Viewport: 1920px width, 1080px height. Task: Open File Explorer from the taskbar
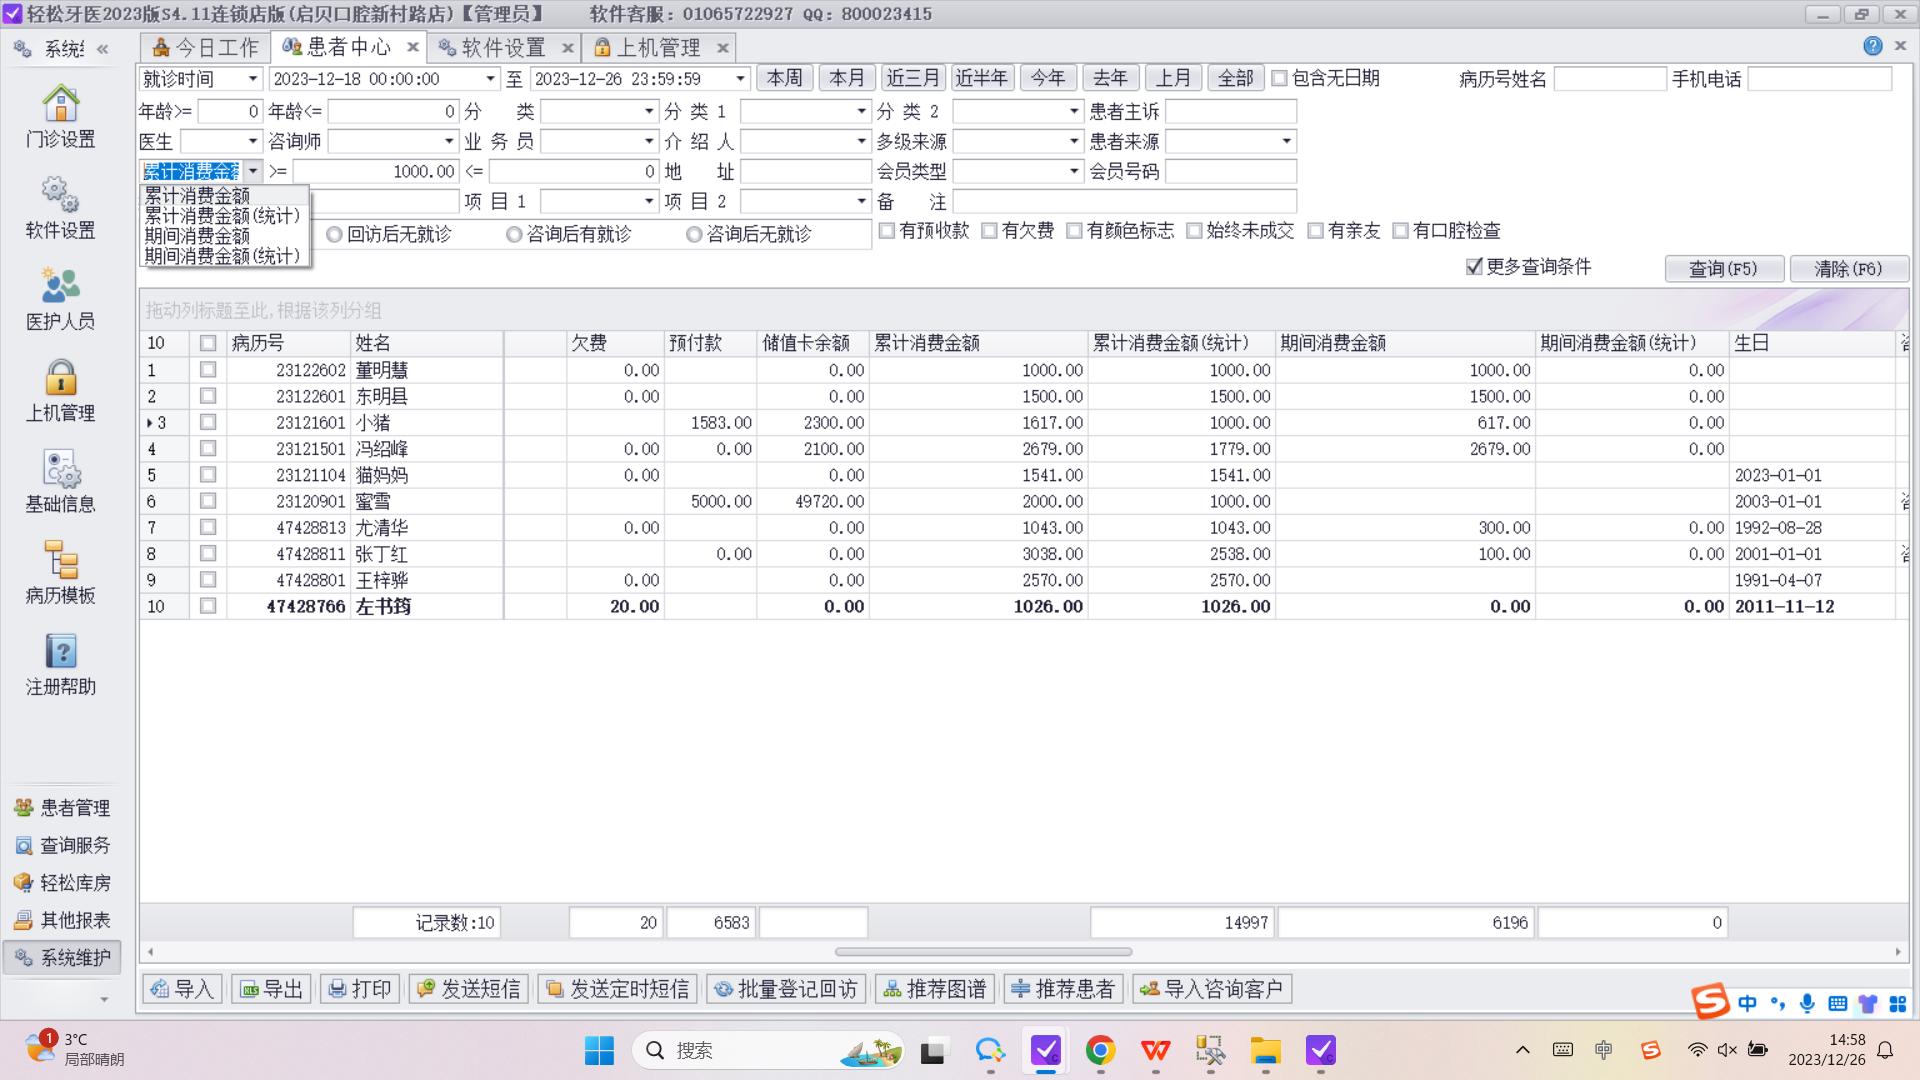(1265, 1050)
